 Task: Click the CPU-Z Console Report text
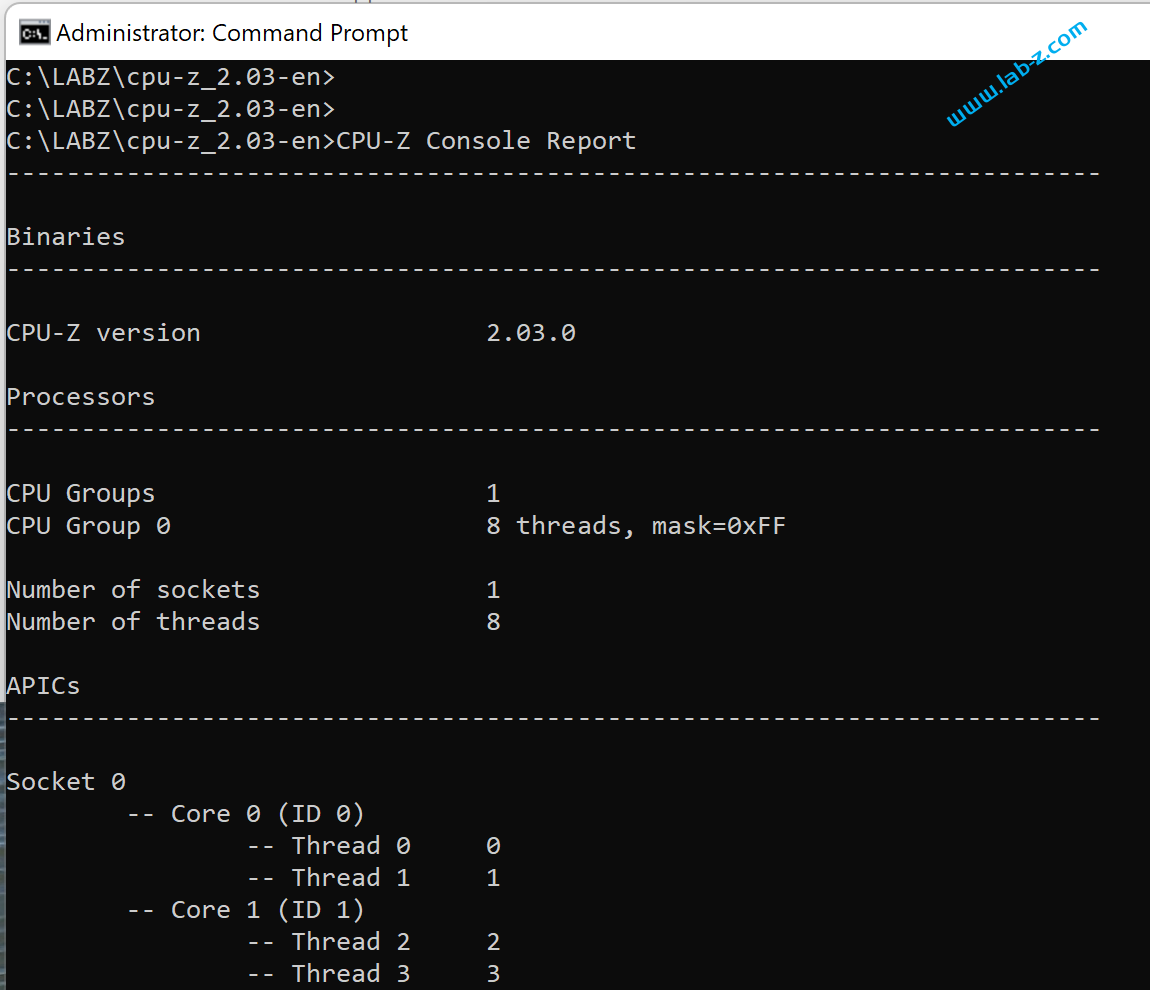coord(486,141)
